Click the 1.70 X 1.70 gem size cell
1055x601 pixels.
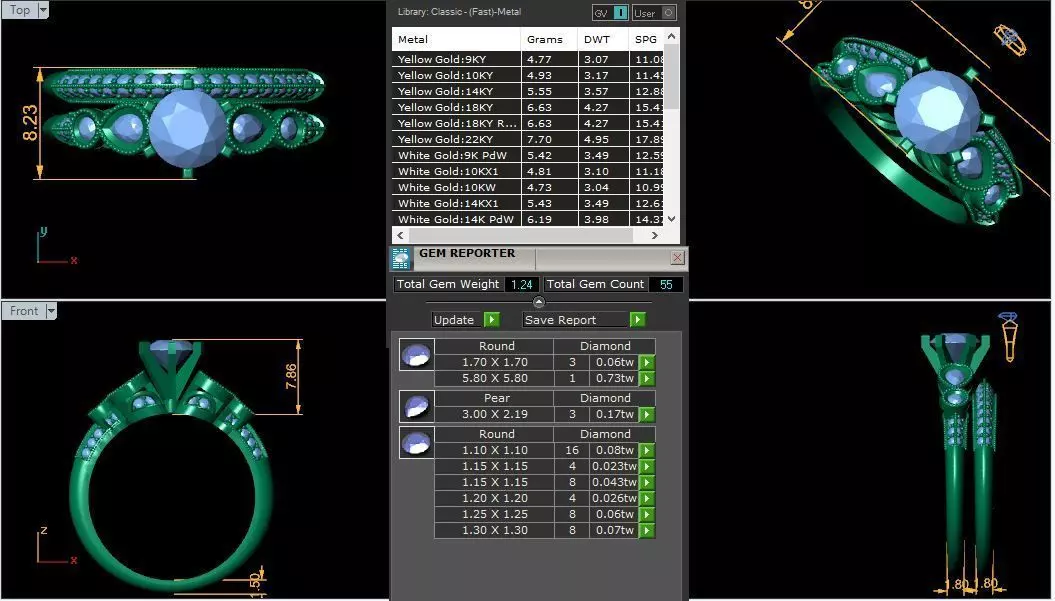coord(495,362)
